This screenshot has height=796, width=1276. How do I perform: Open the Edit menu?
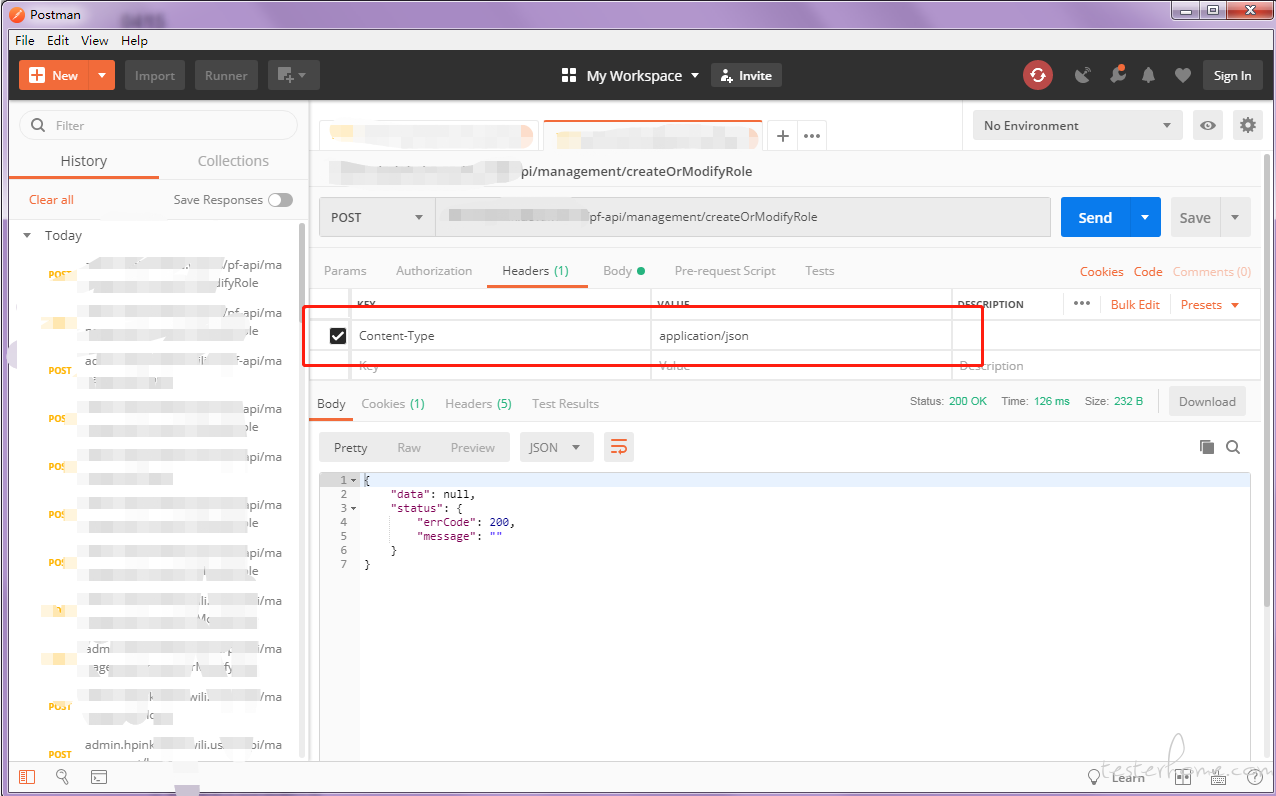[x=58, y=41]
